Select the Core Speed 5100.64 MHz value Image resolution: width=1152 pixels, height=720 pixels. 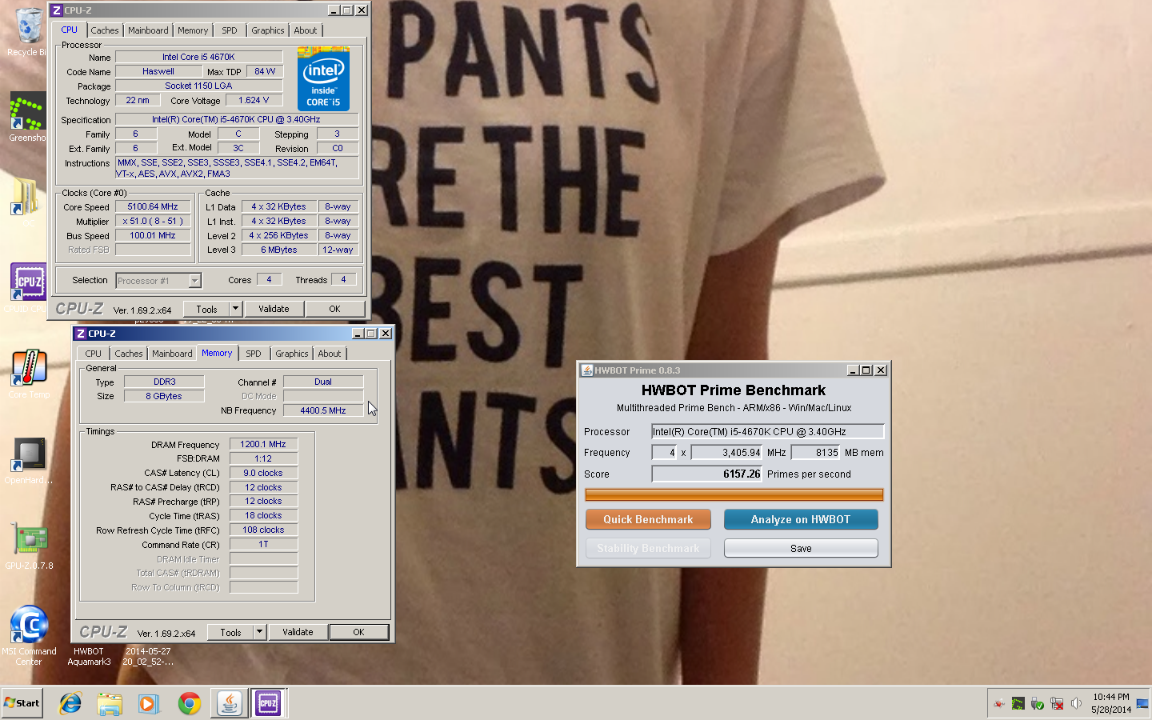(153, 207)
